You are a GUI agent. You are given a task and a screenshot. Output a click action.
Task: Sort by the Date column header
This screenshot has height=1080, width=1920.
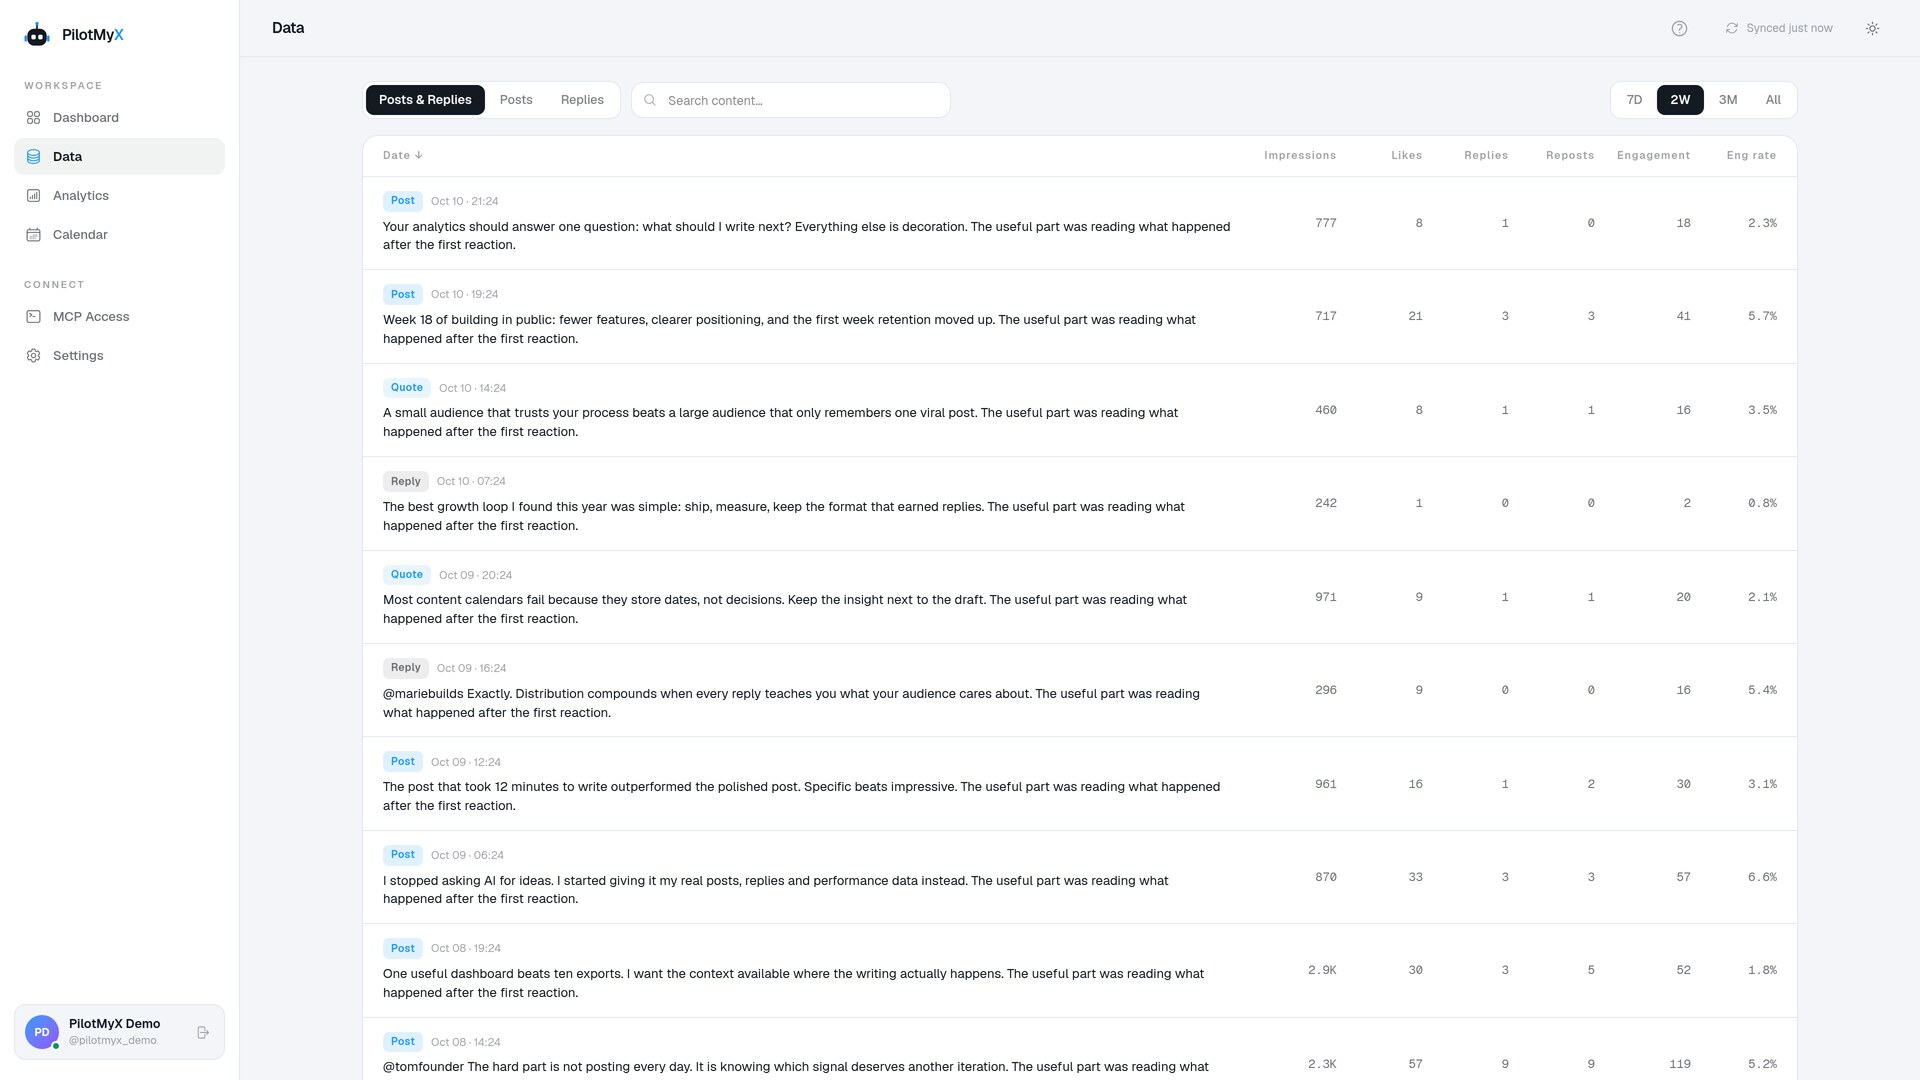[x=402, y=156]
